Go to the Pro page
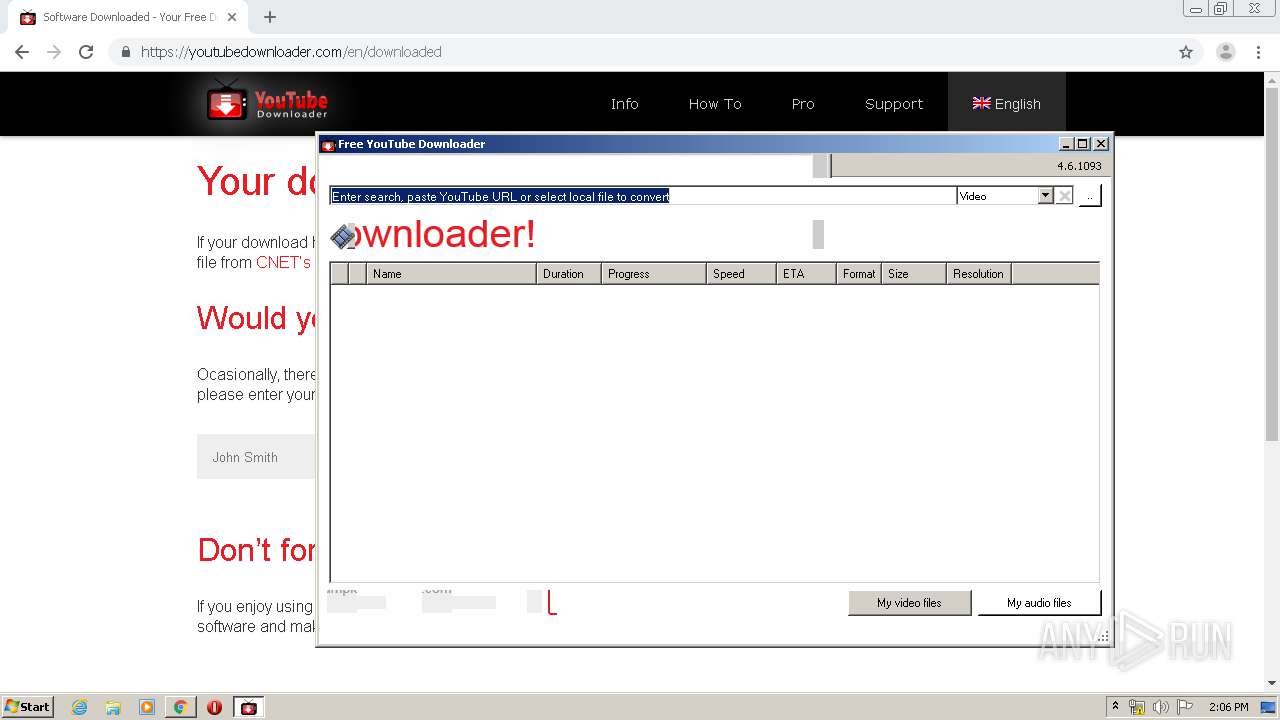 tap(803, 104)
